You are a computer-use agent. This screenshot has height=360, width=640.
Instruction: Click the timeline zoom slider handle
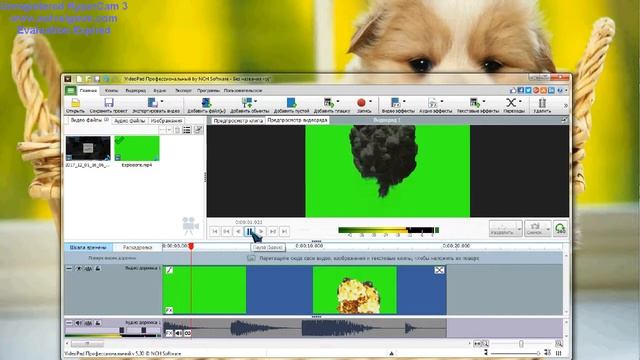(x=521, y=344)
